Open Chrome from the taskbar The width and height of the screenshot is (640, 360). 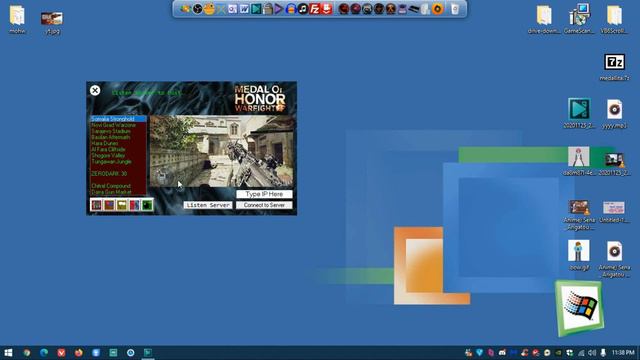tap(27, 352)
